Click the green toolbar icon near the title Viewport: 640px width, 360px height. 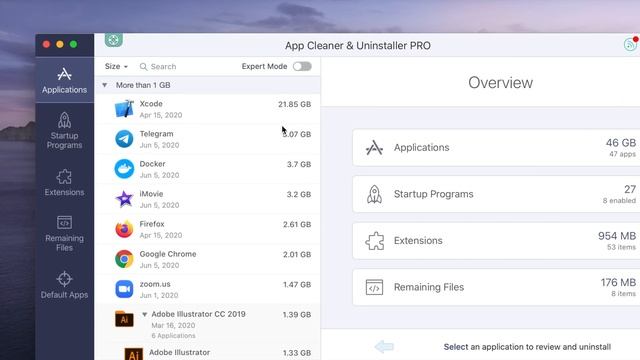(x=113, y=40)
